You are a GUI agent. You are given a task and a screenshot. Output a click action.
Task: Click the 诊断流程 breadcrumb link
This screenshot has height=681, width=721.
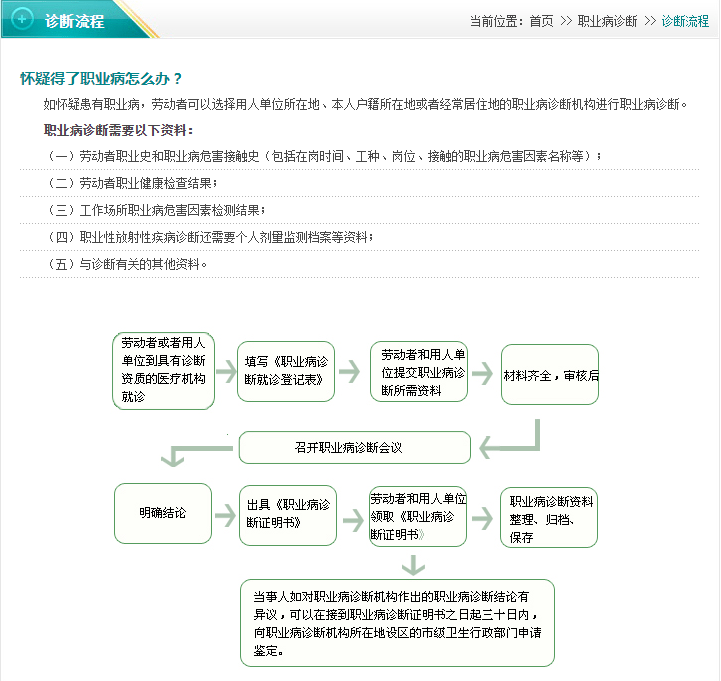685,21
